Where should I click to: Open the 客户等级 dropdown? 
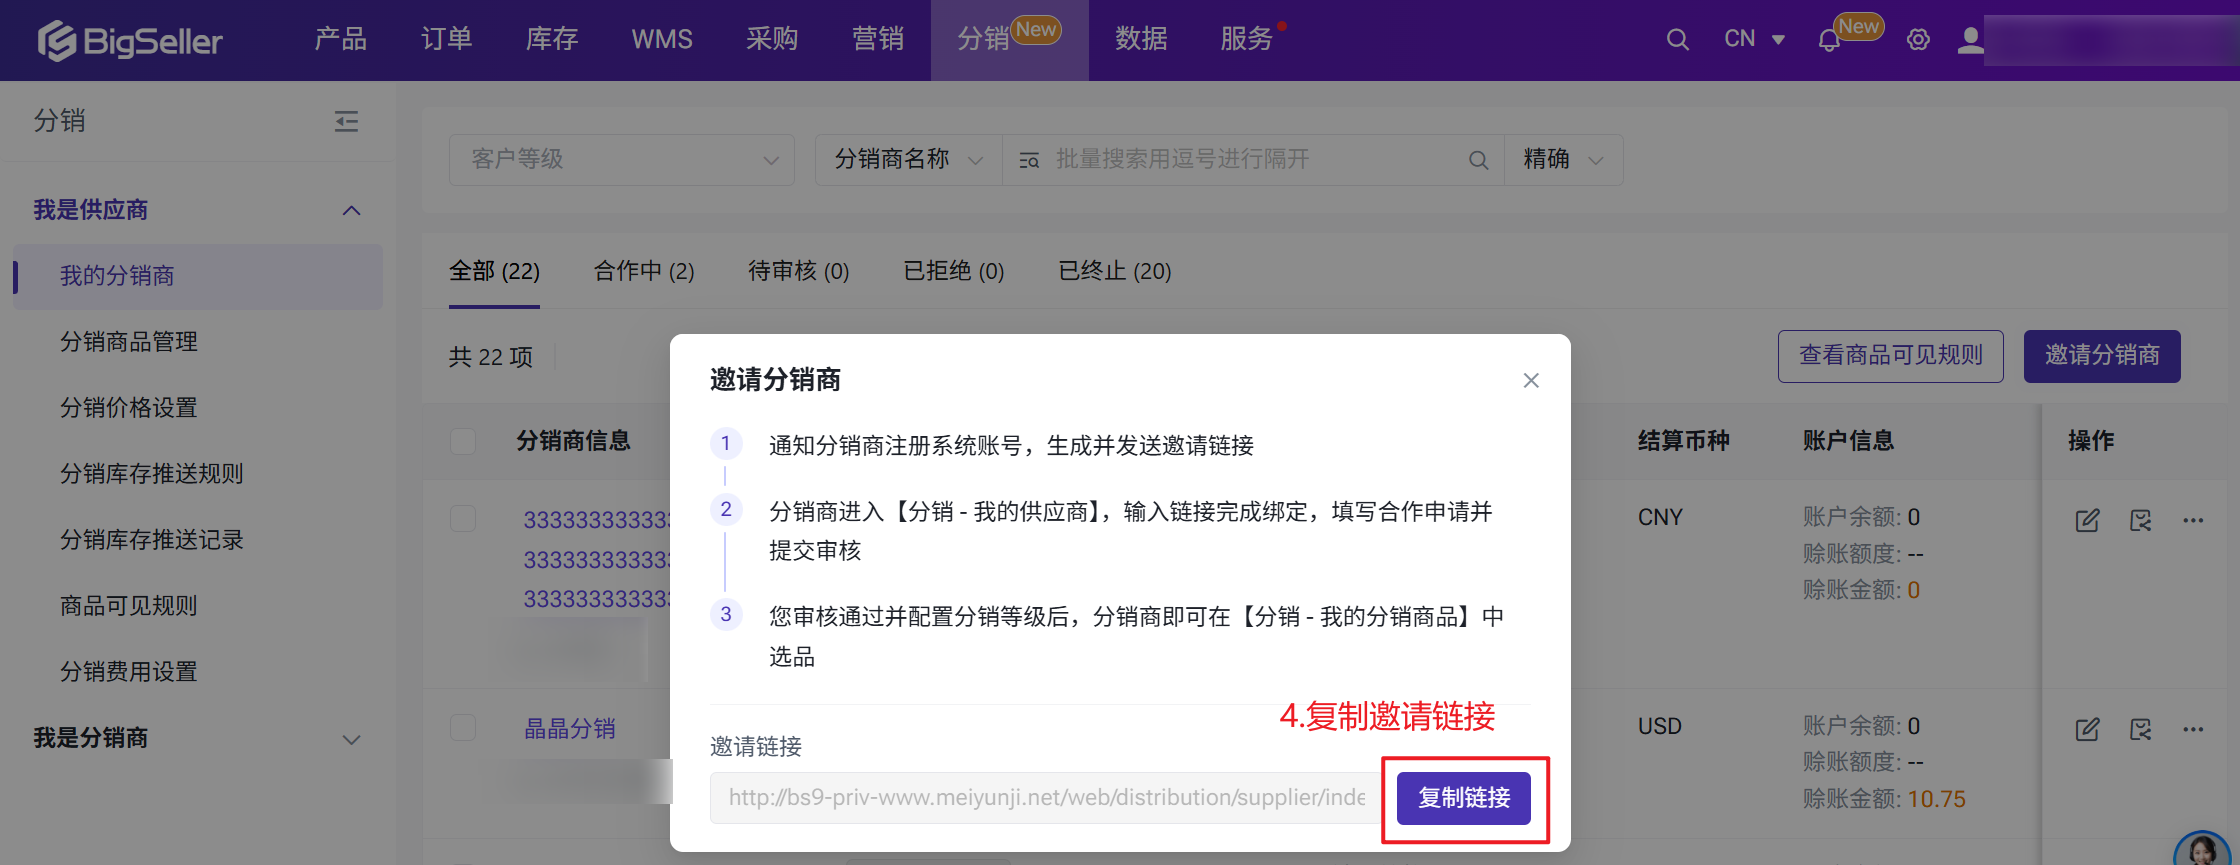(x=622, y=160)
